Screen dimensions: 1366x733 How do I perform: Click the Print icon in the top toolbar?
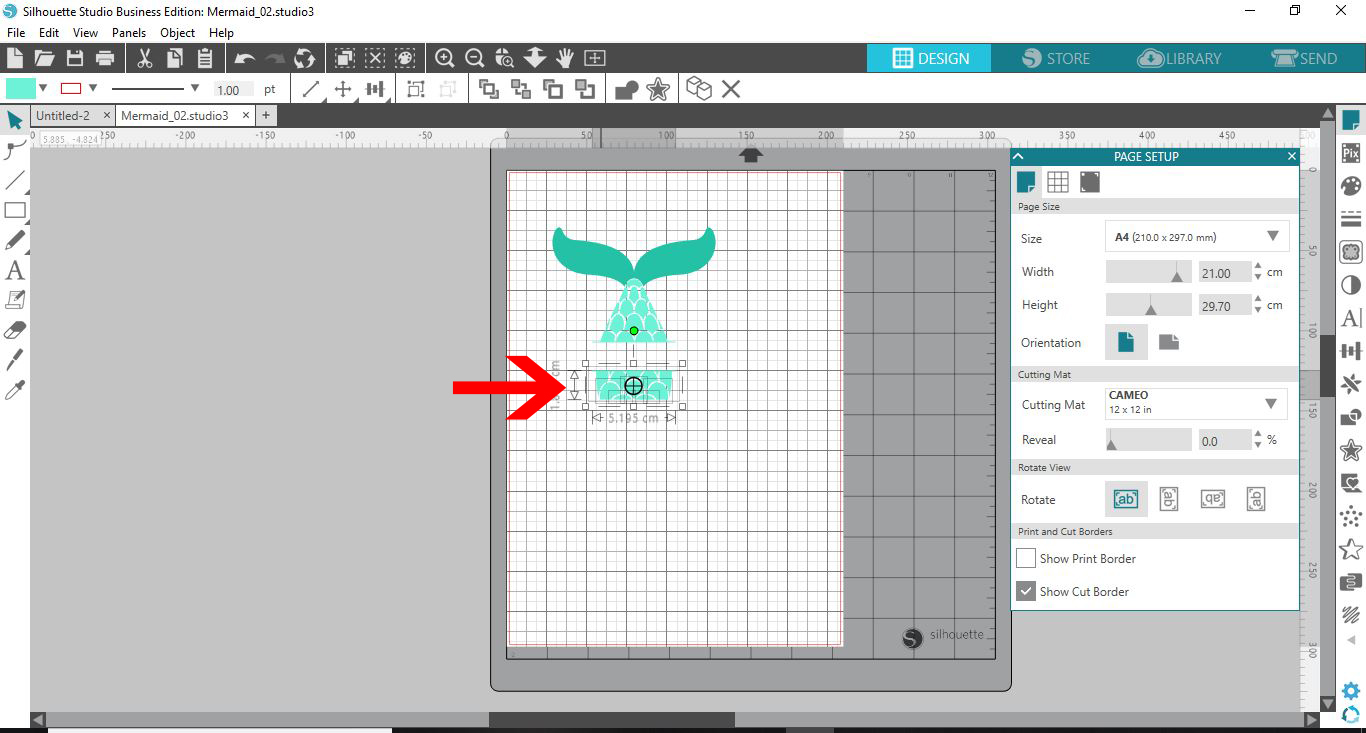point(105,58)
